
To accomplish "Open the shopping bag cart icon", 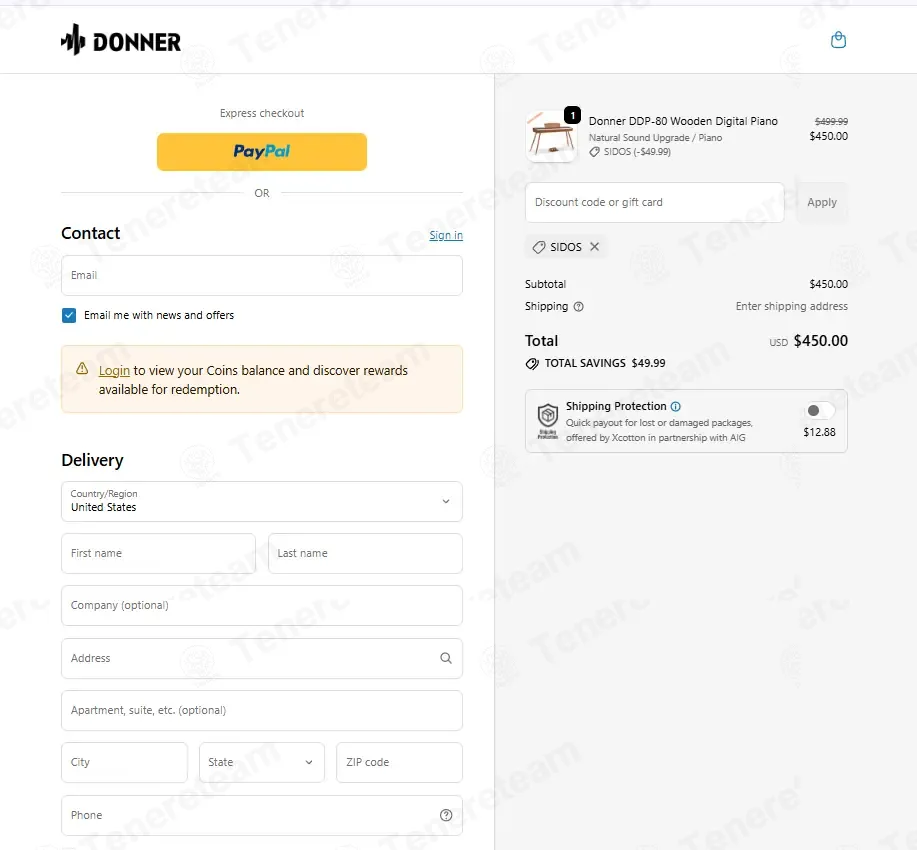I will point(838,40).
